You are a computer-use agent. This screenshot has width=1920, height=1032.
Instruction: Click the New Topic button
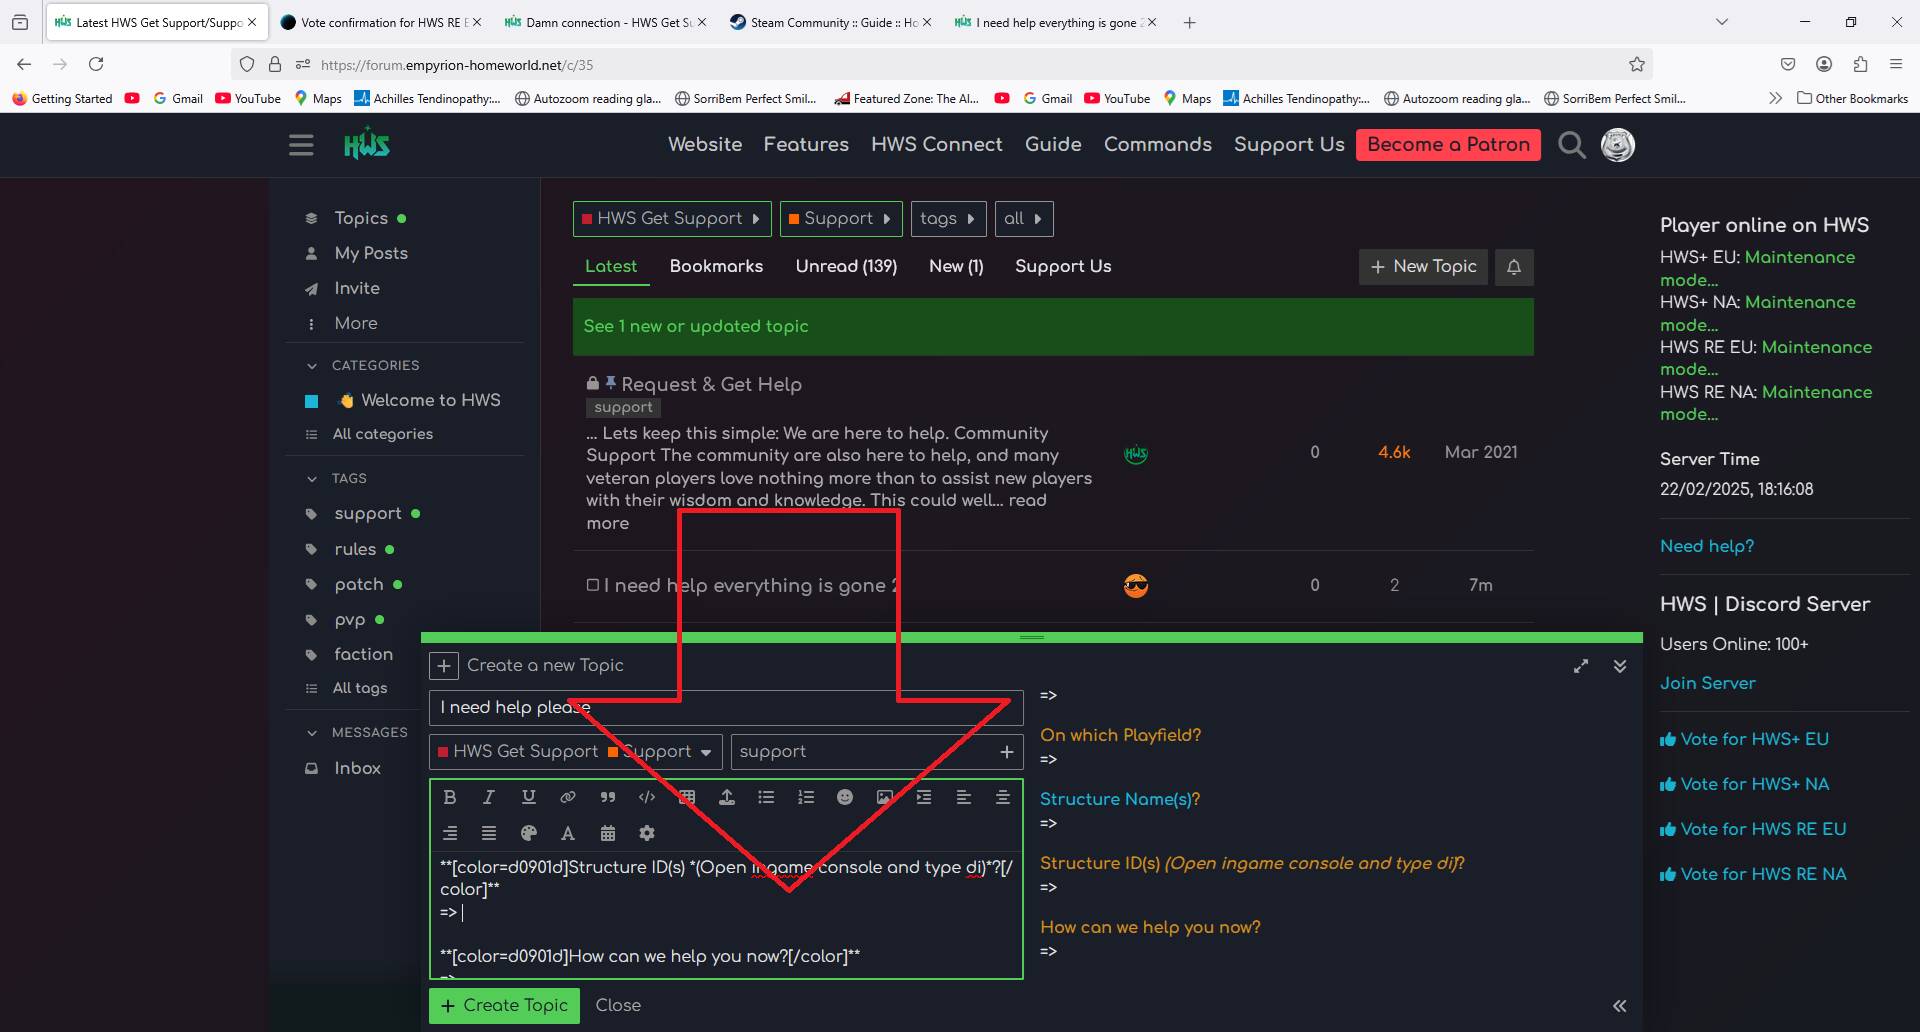[x=1423, y=267]
